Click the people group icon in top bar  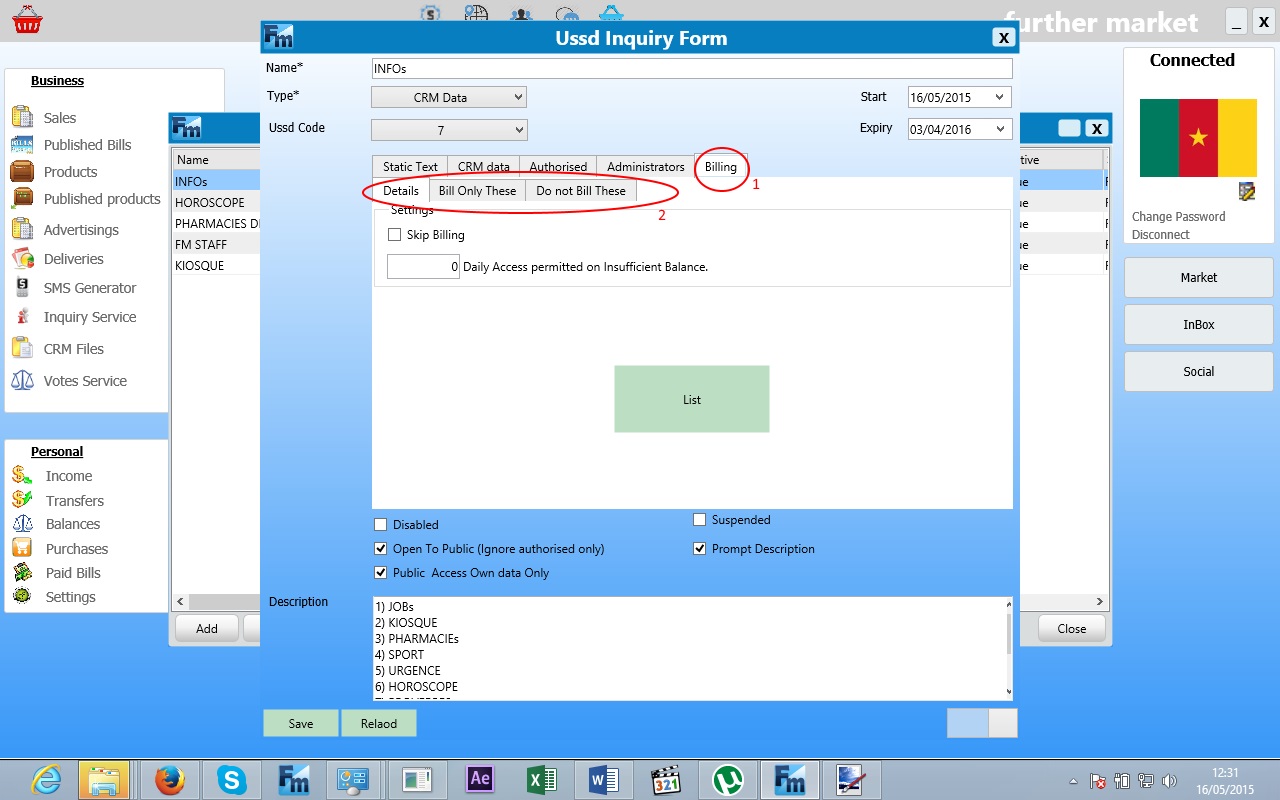(x=520, y=14)
